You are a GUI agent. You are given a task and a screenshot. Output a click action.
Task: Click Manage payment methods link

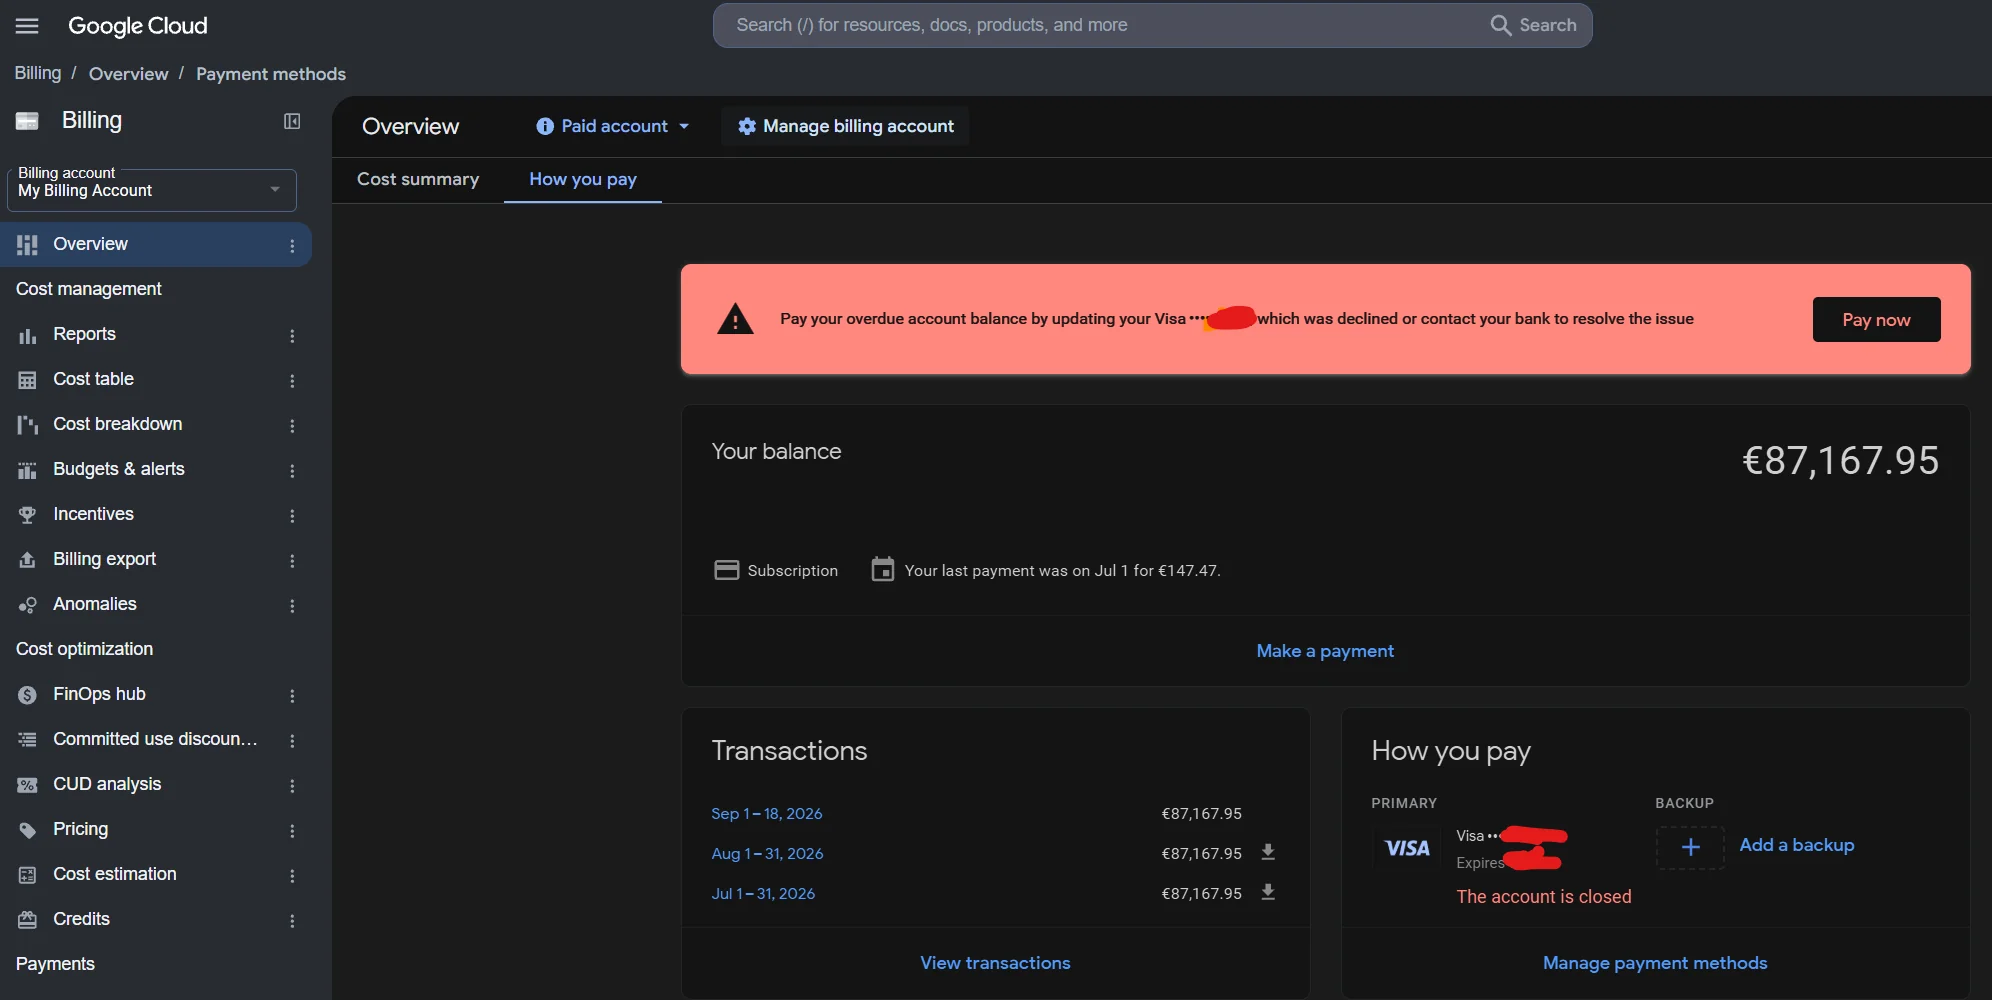1655,963
